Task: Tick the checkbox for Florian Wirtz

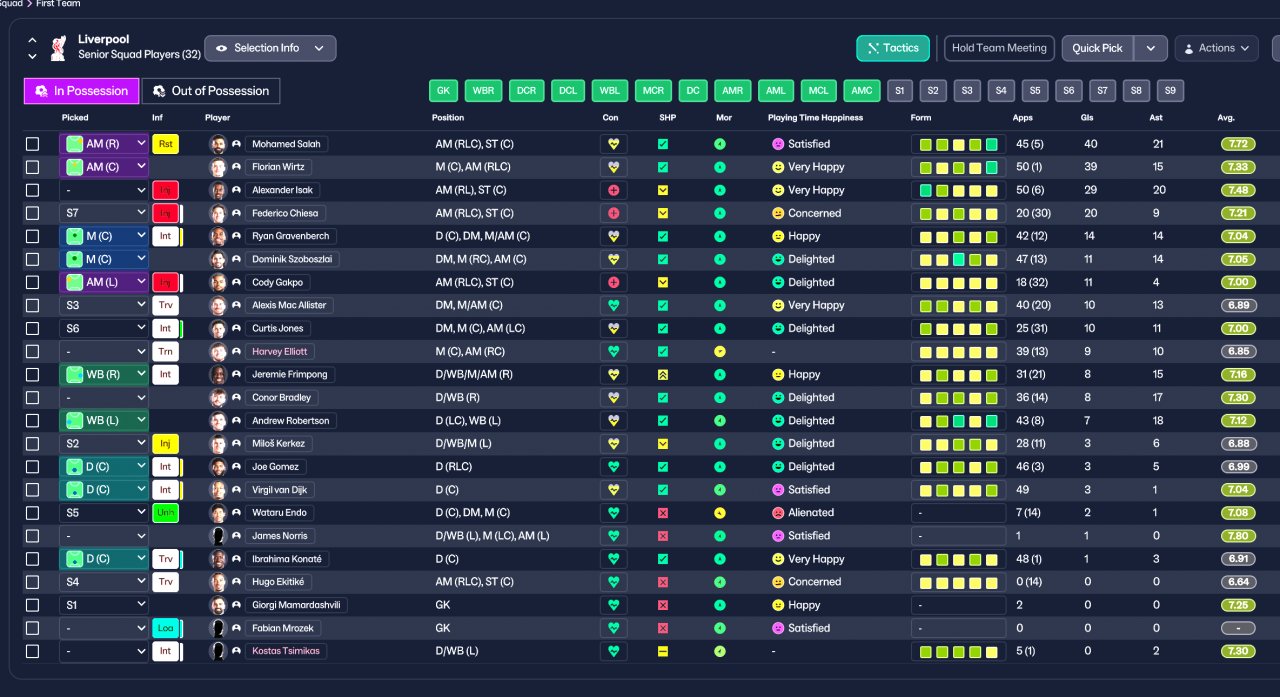Action: pyautogui.click(x=32, y=167)
